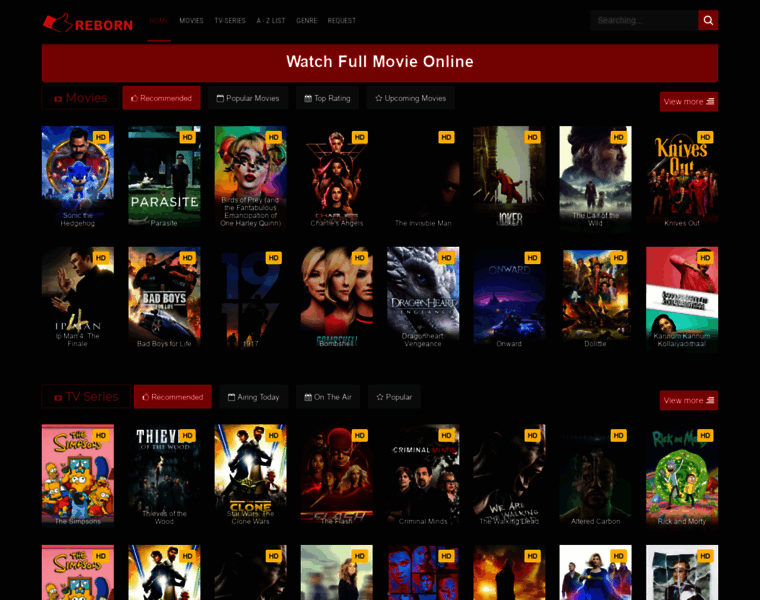Open the Home menu item
Image resolution: width=760 pixels, height=600 pixels.
point(159,21)
